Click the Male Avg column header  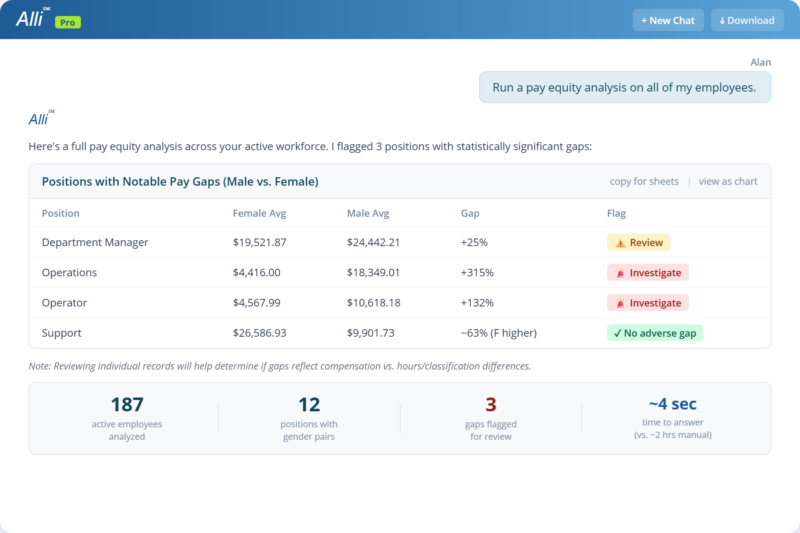[x=368, y=213]
